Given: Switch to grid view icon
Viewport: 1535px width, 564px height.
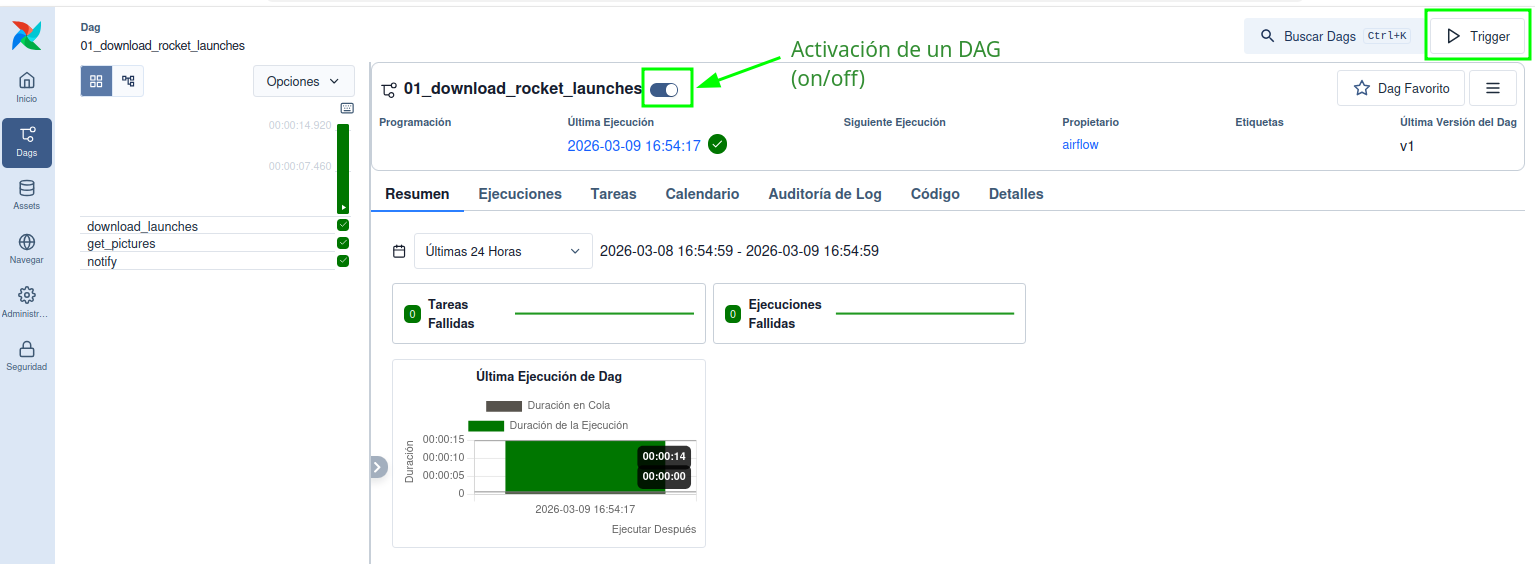Looking at the screenshot, I should click(x=96, y=81).
